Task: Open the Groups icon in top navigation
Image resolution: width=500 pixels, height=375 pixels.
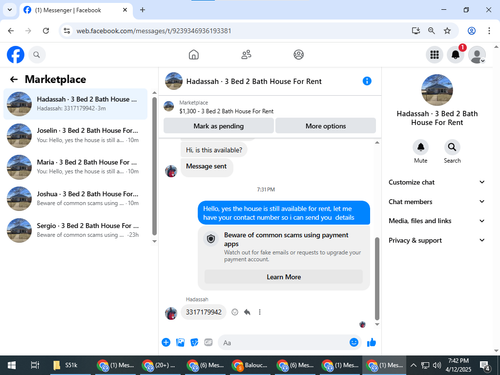Action: tap(298, 55)
